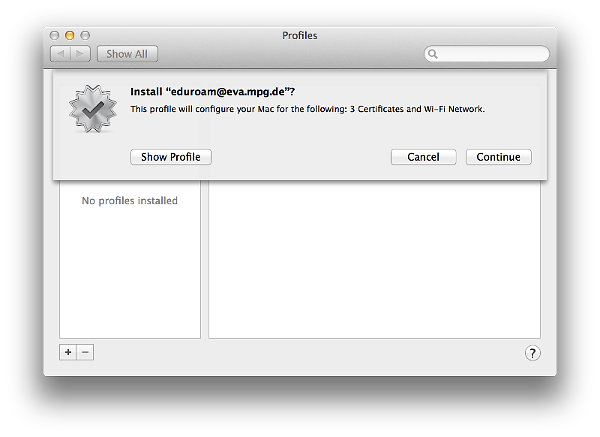Click the close window button
Screen dimensions: 600x437
click(54, 36)
